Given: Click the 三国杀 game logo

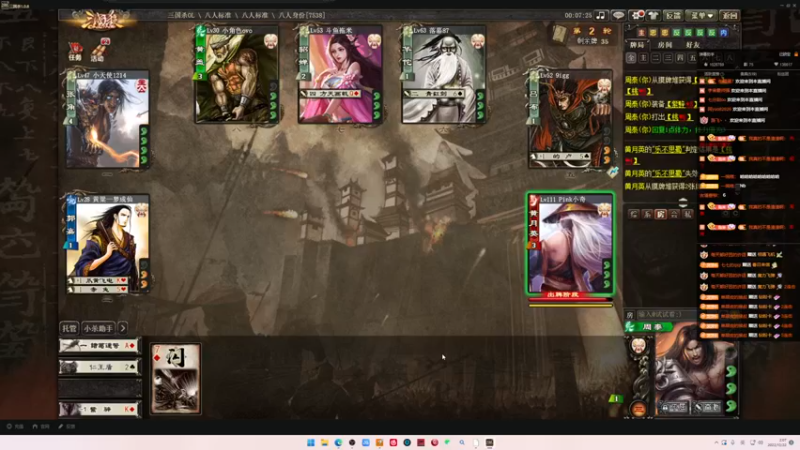Looking at the screenshot, I should (101, 20).
